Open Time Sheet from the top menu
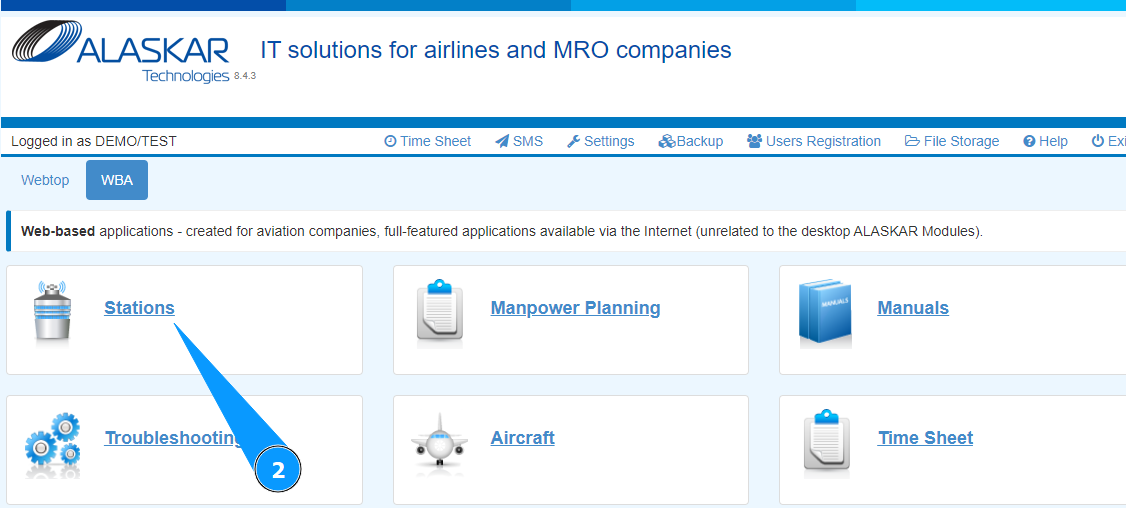The image size is (1126, 508). pyautogui.click(x=427, y=141)
